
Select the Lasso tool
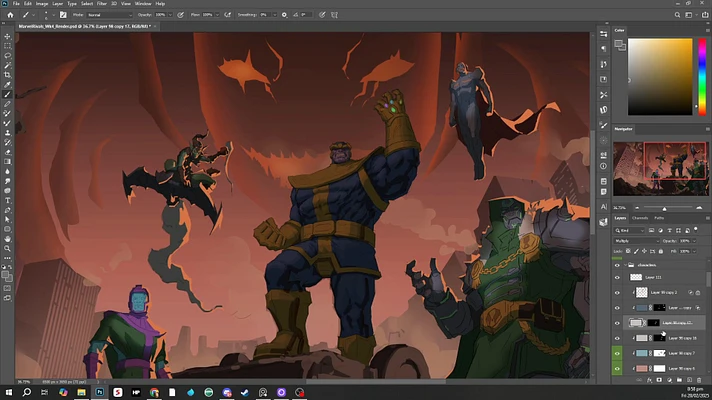click(x=7, y=55)
